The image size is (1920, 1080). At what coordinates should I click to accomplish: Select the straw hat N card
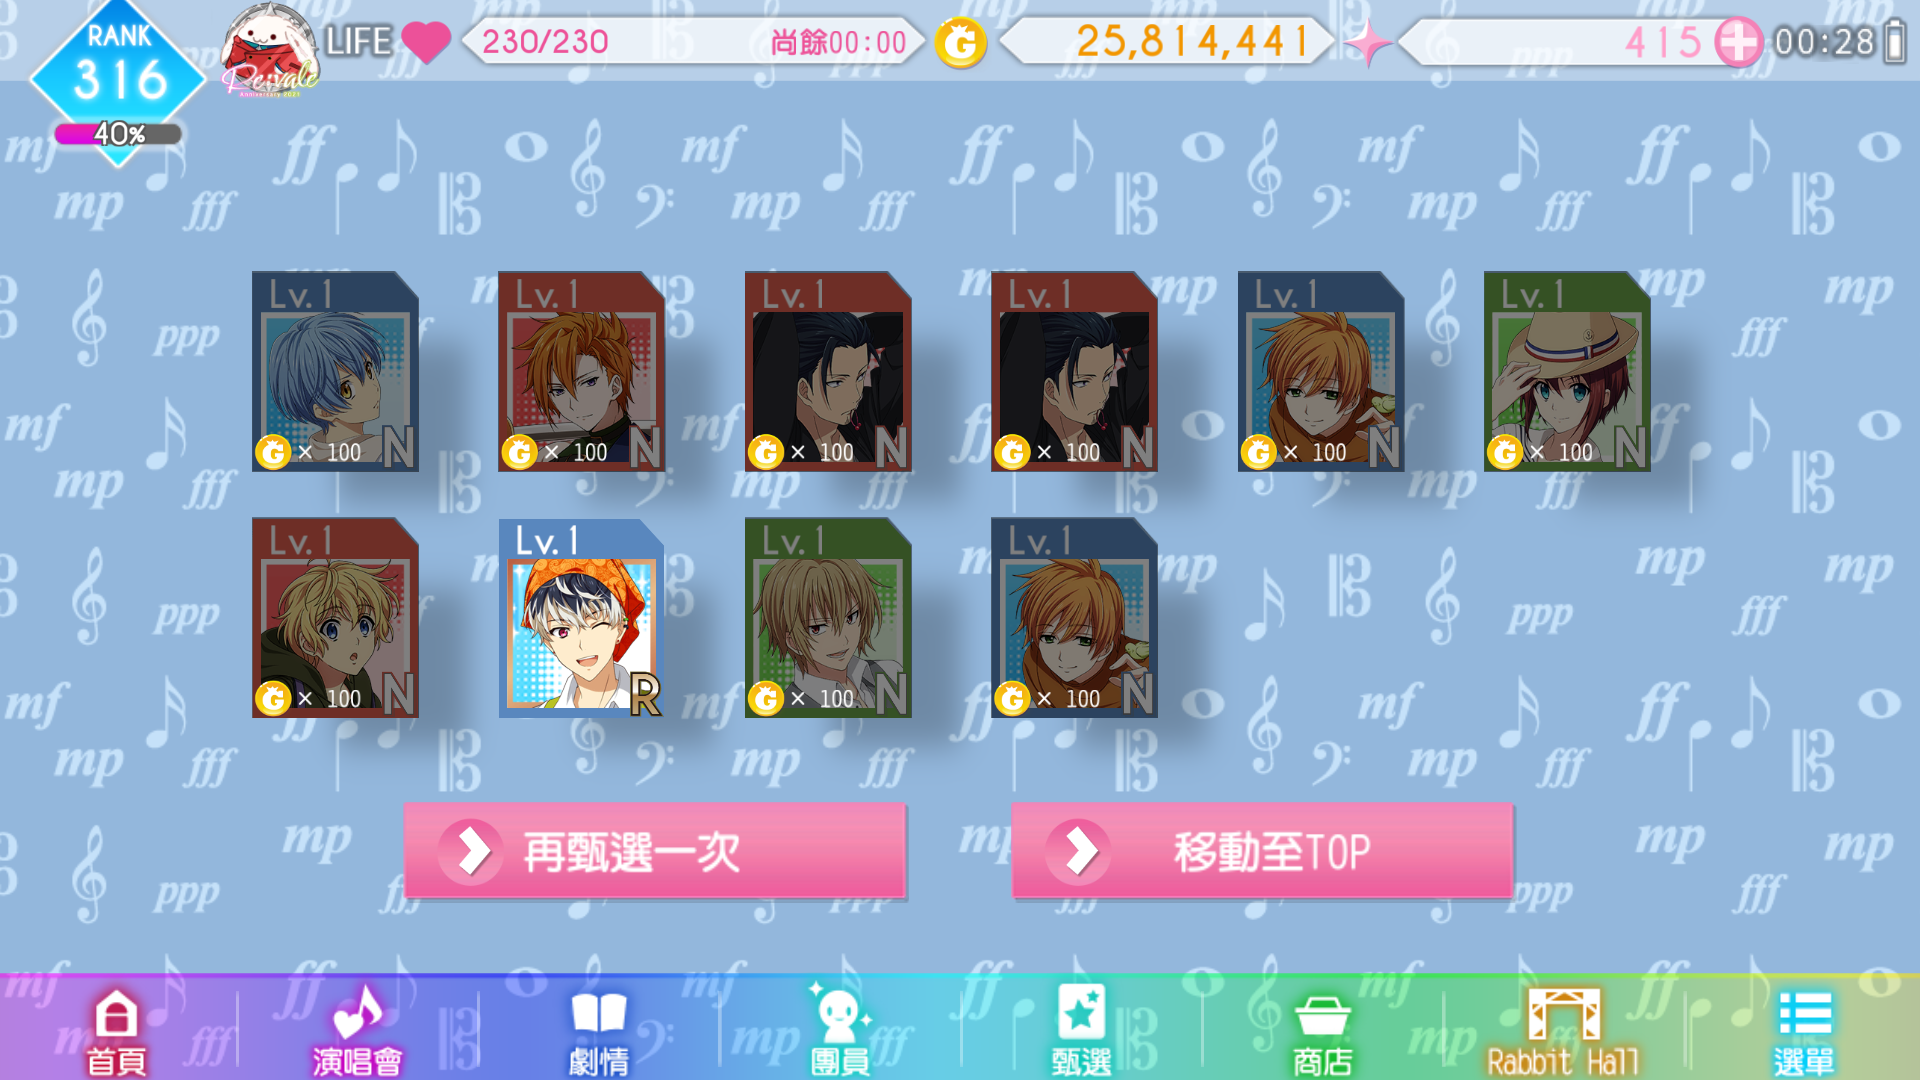pos(1567,371)
